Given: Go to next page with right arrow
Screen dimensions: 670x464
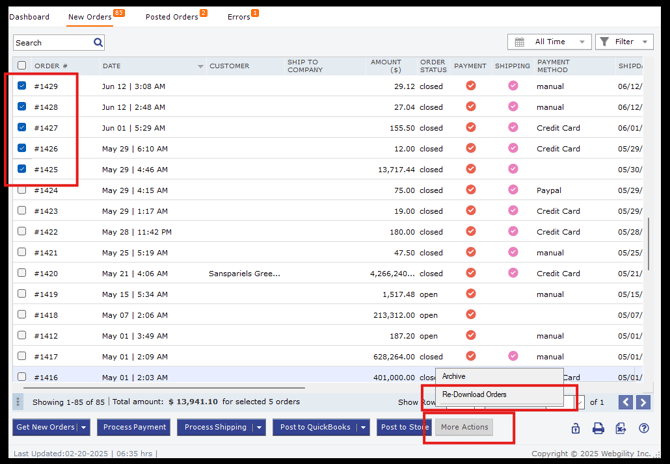Looking at the screenshot, I should tap(643, 402).
